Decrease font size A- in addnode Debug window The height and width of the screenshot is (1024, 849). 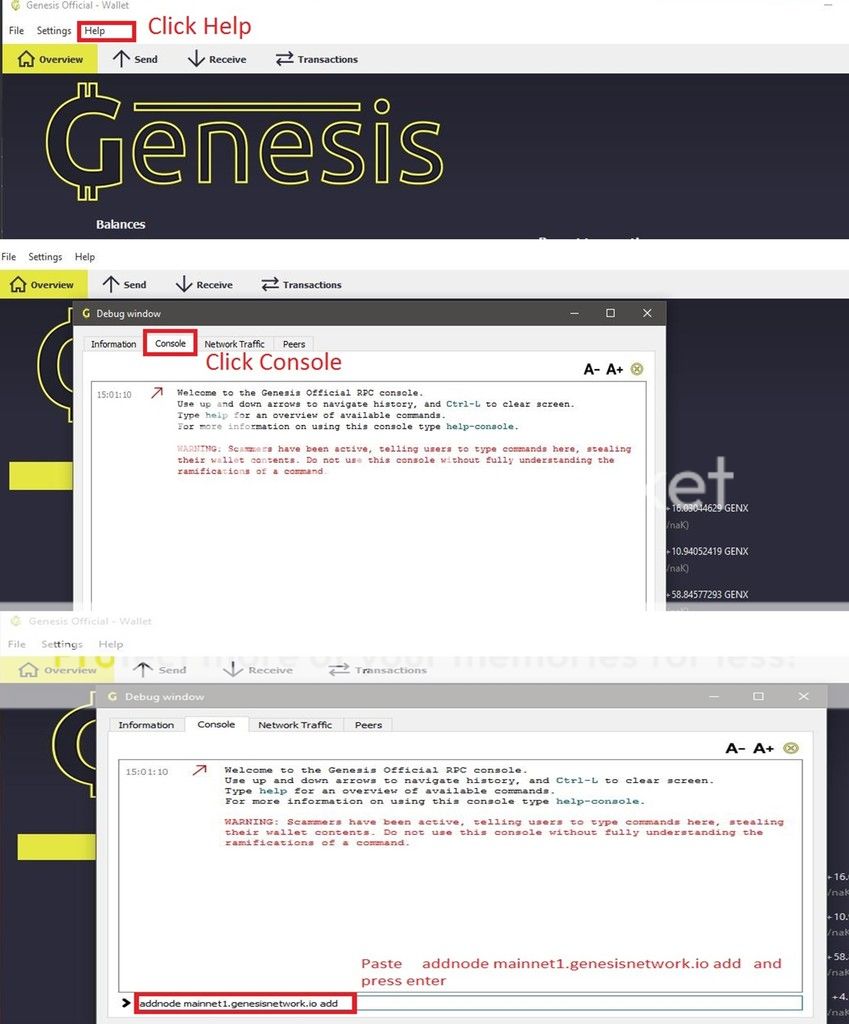pyautogui.click(x=735, y=748)
